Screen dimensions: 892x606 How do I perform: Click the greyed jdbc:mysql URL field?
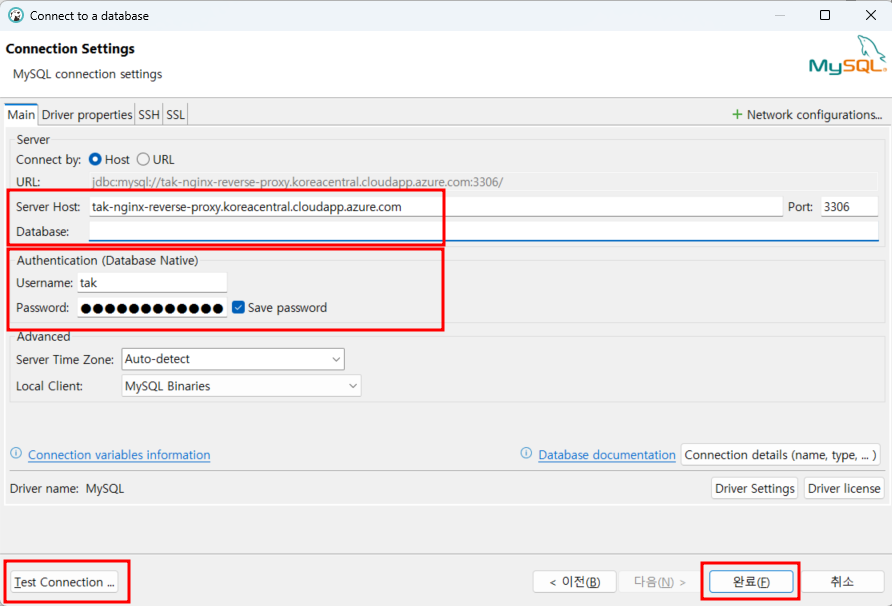(484, 182)
